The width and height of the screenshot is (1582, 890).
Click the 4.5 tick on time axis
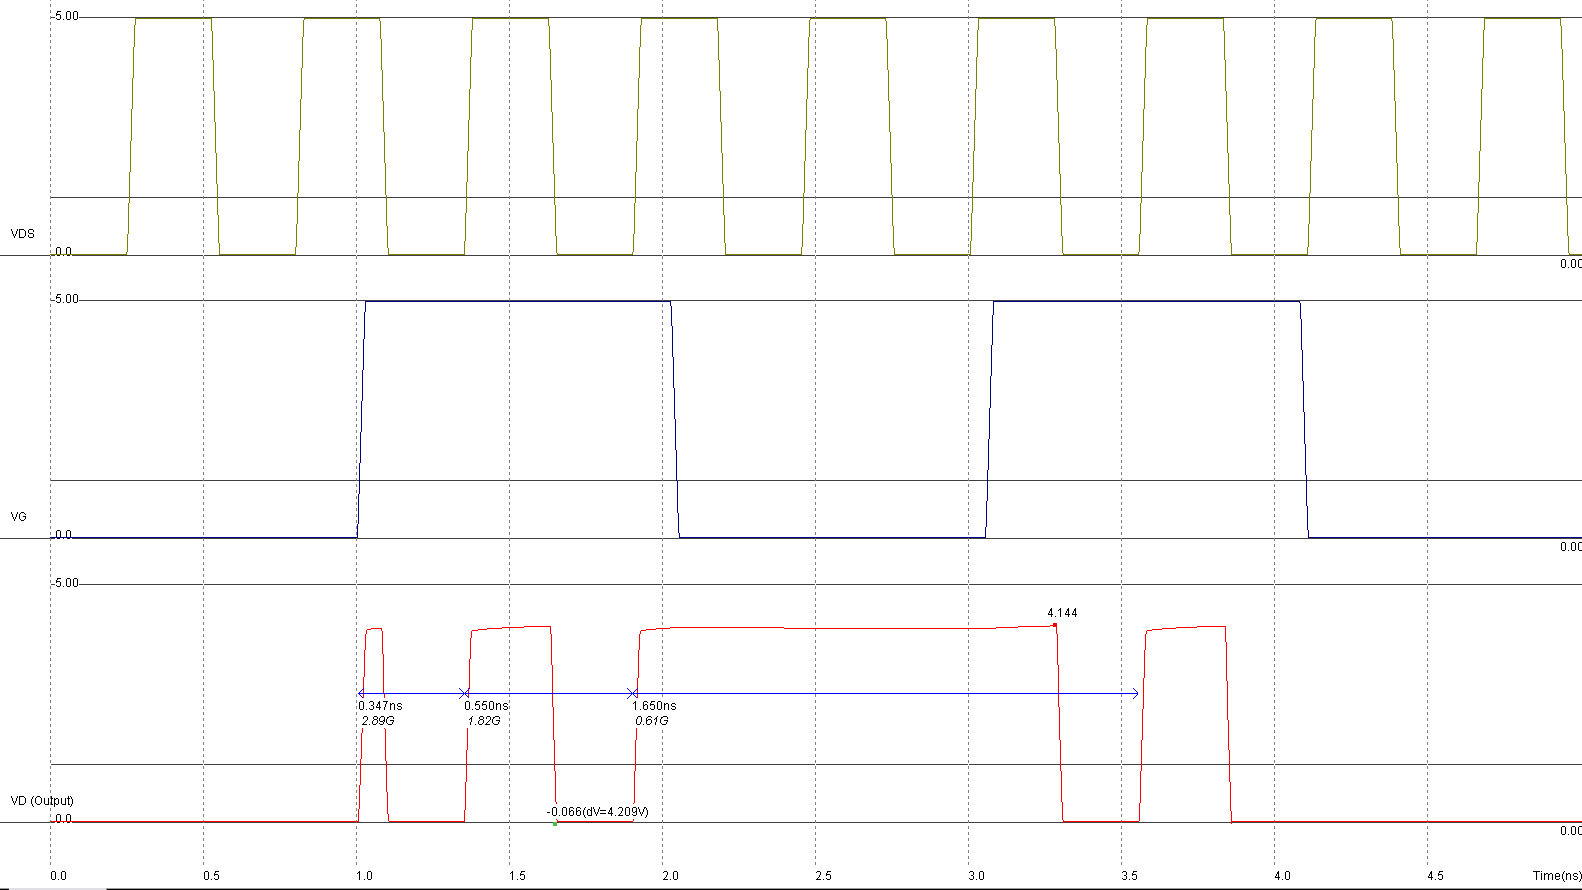1435,876
